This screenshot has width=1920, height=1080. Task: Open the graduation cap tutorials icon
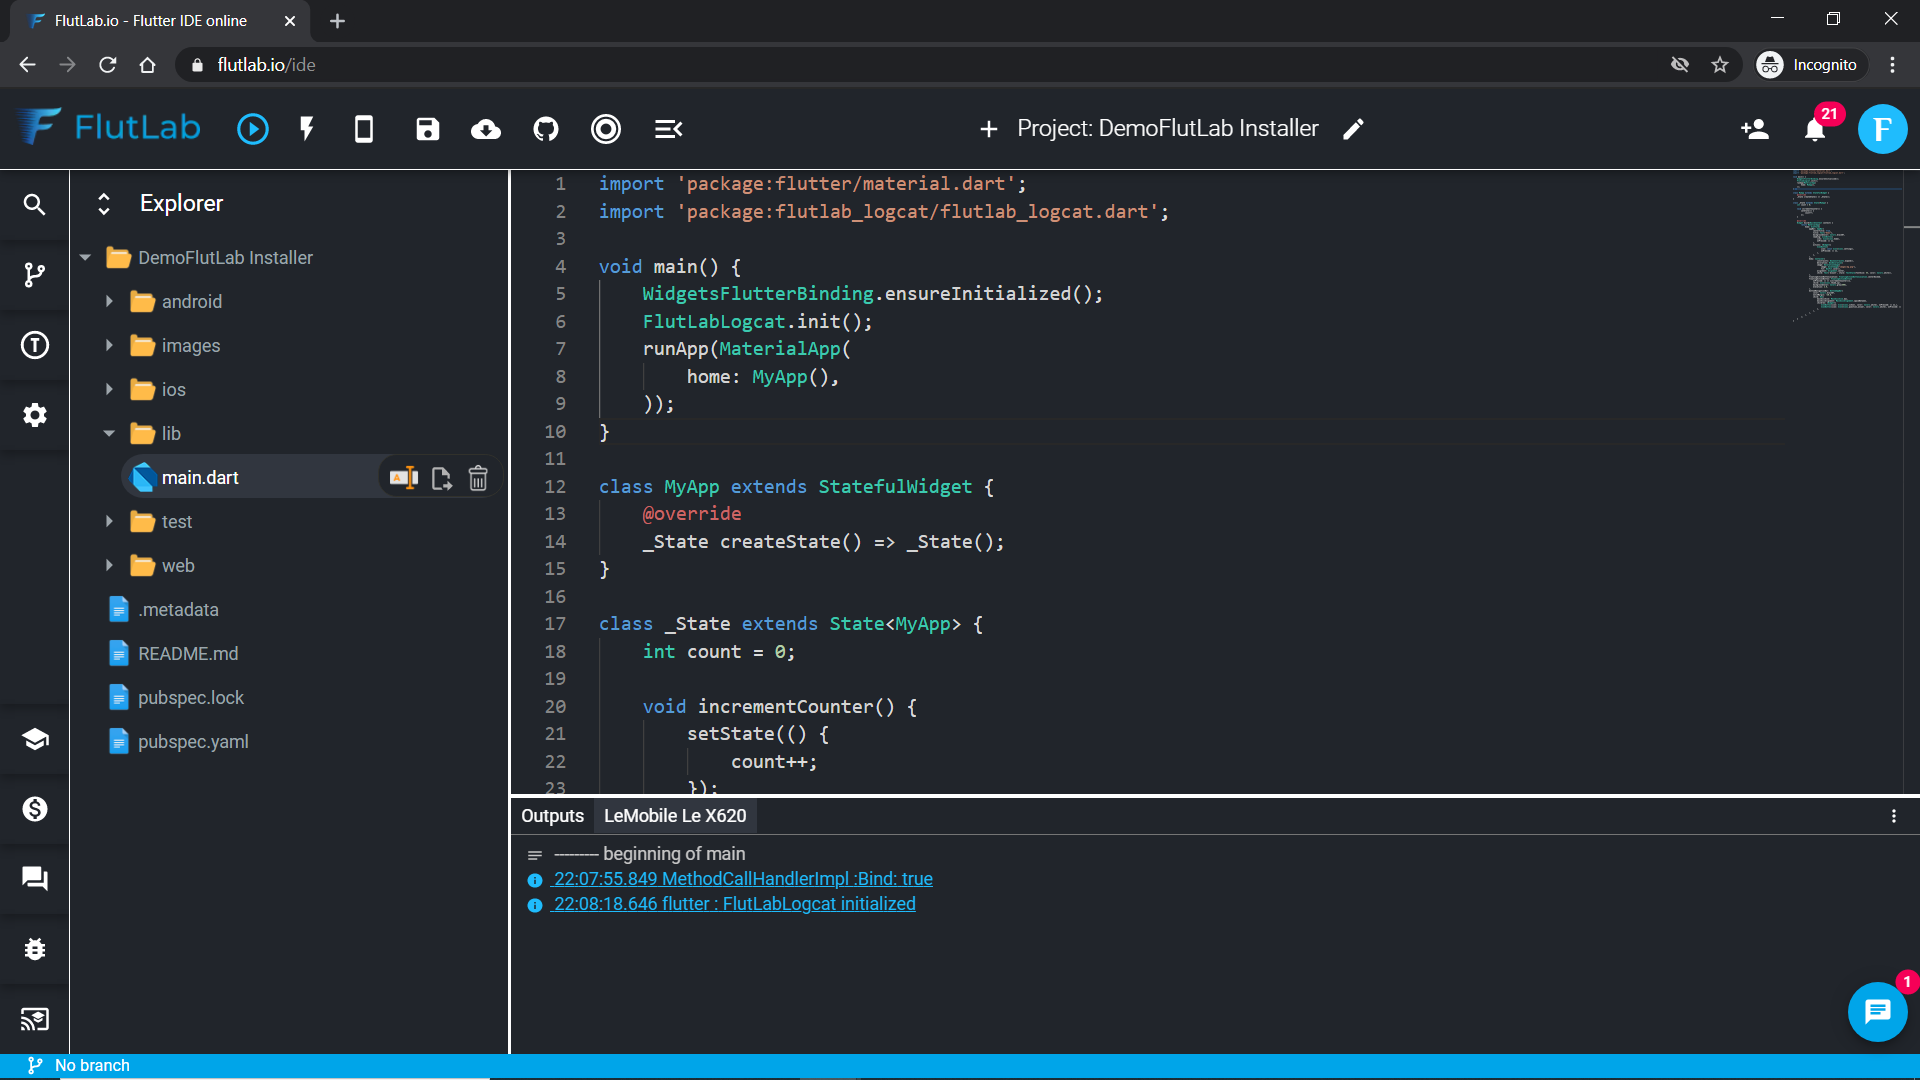pos(35,739)
